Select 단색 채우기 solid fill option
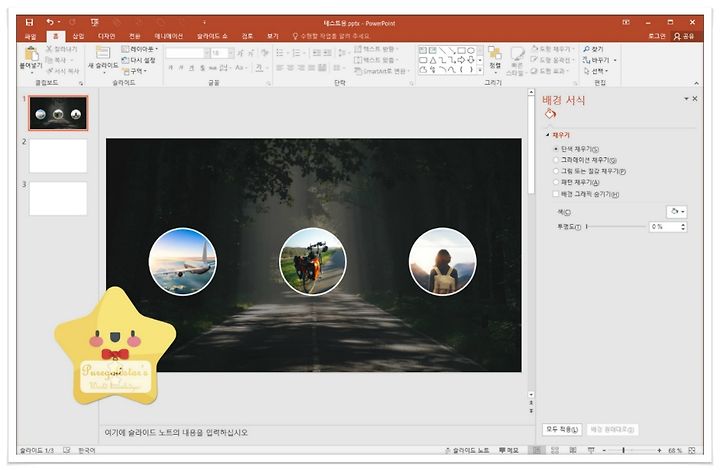 [576, 149]
